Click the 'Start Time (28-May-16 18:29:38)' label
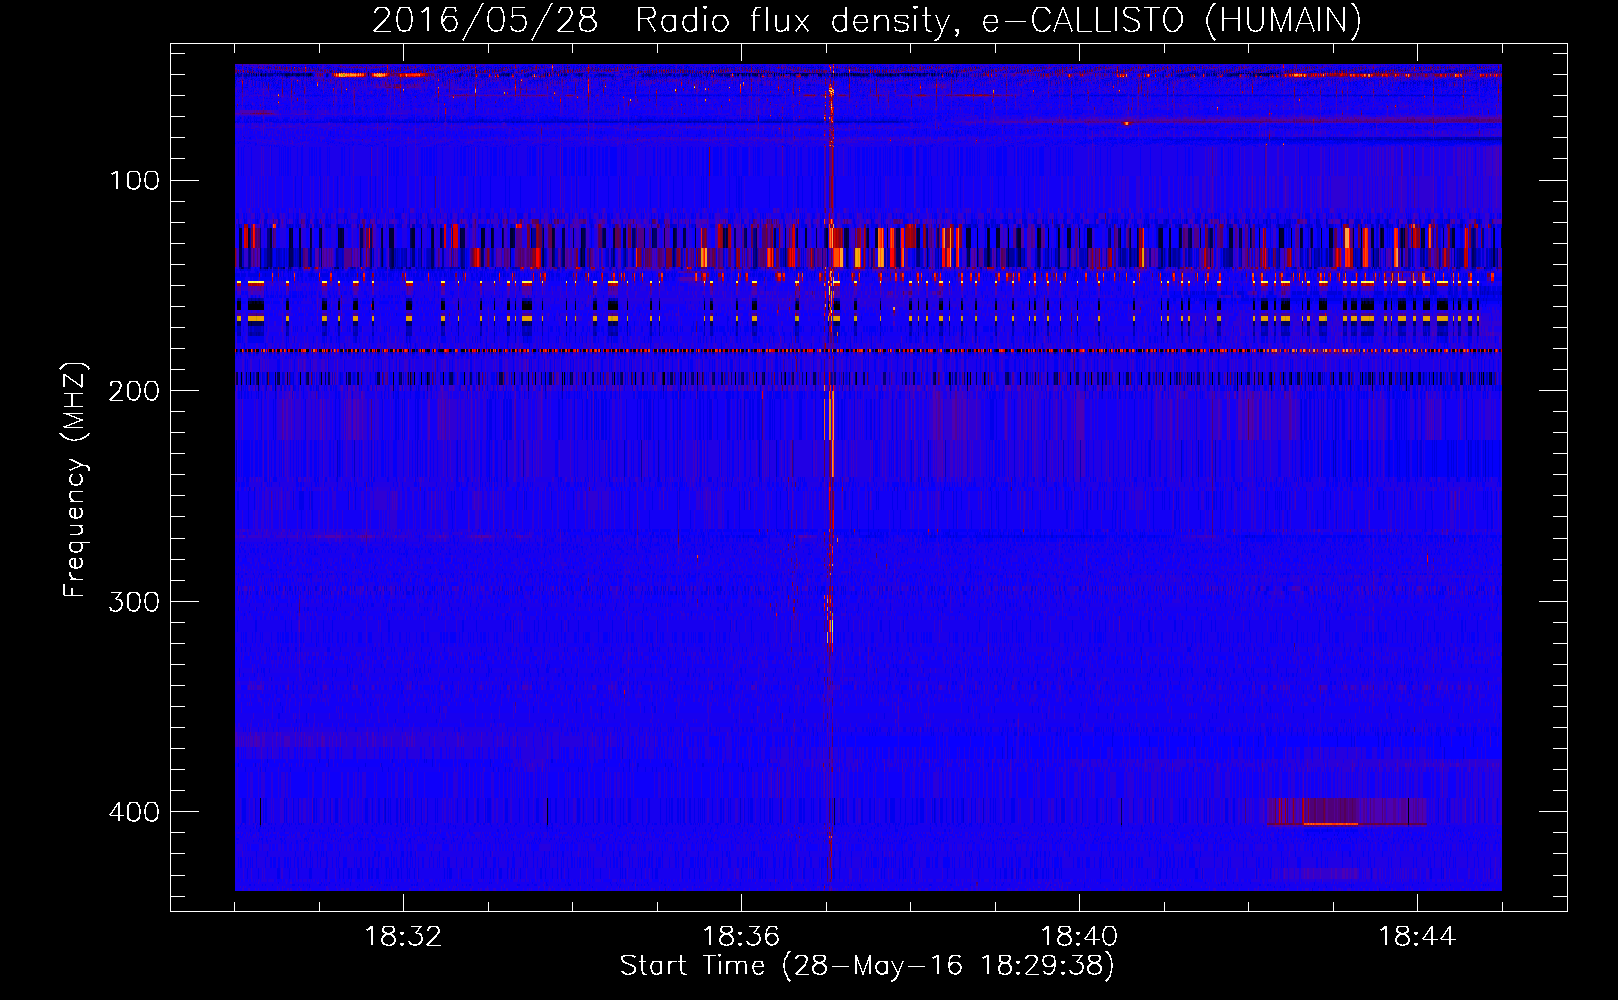Screen dimensions: 1618x1000 pyautogui.click(x=867, y=966)
